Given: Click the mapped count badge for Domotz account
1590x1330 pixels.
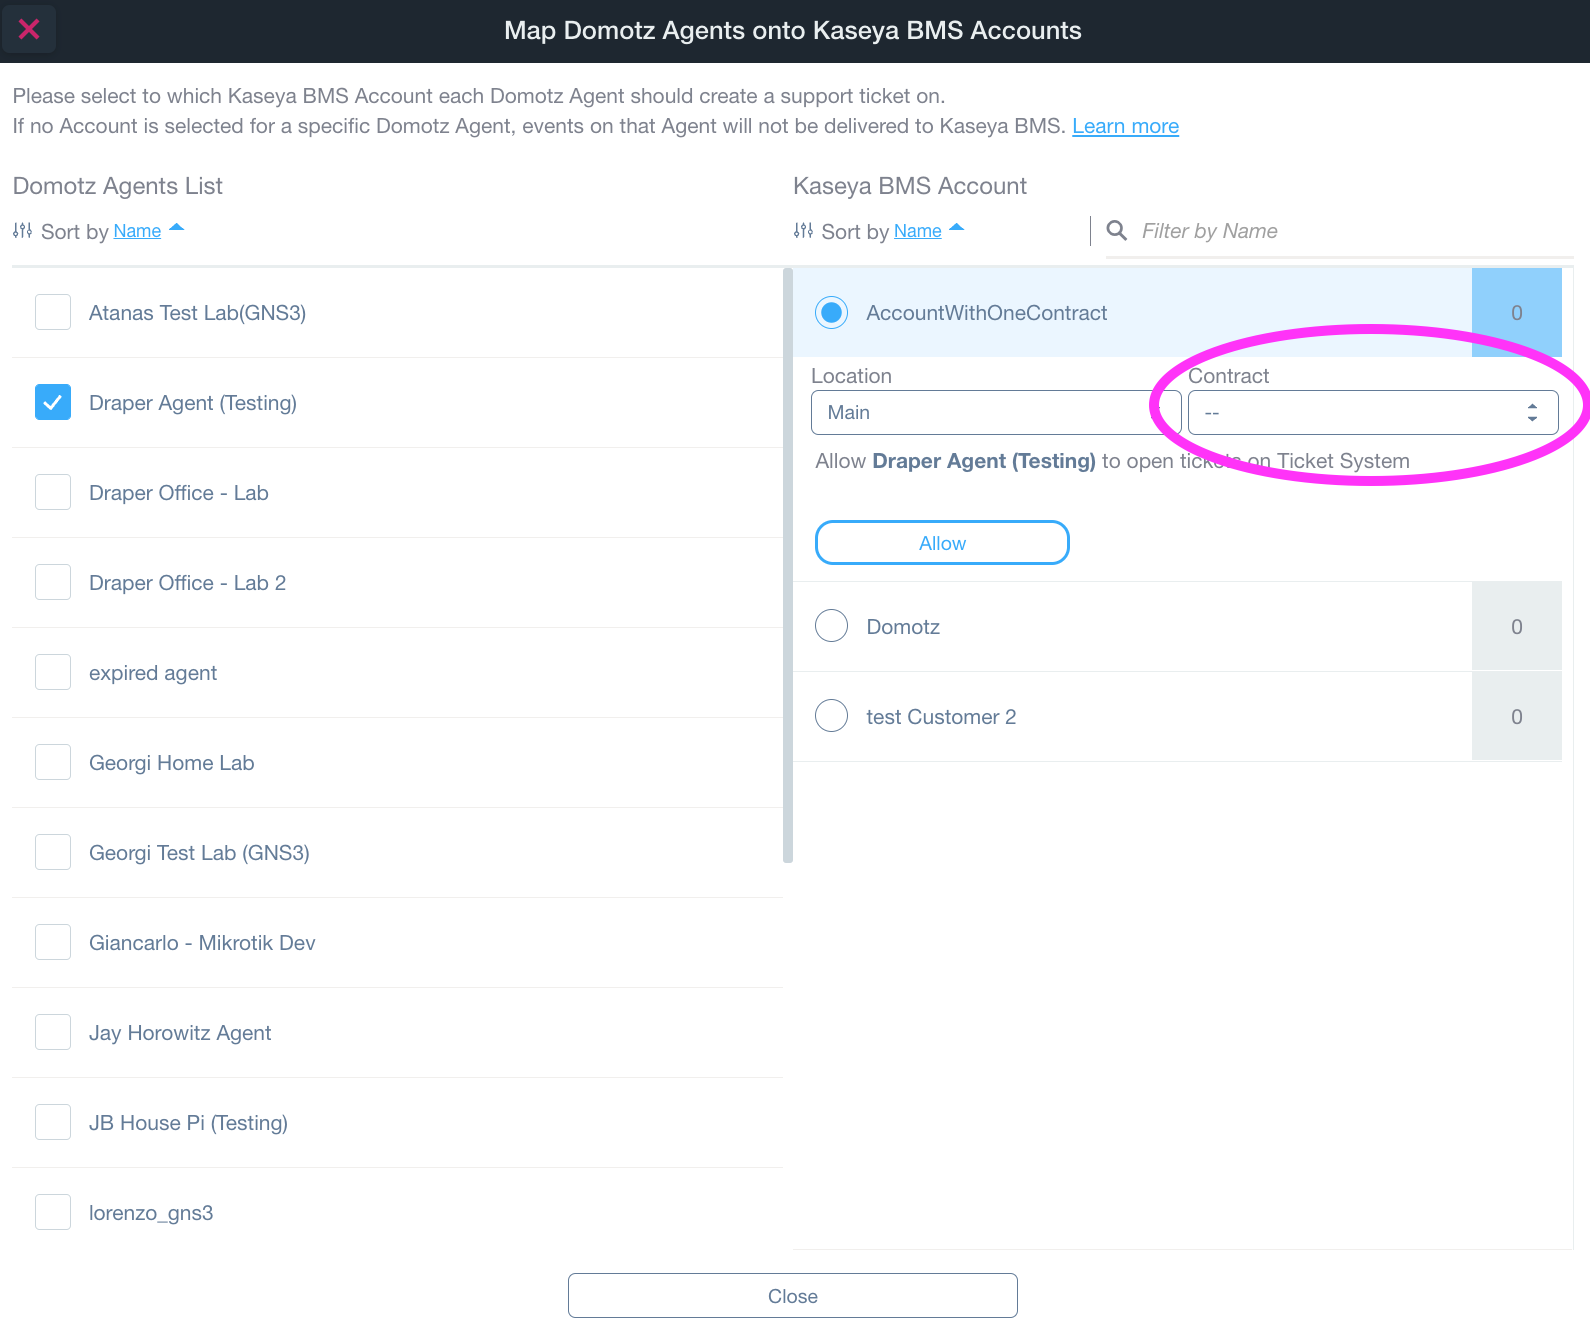Looking at the screenshot, I should click(1516, 627).
